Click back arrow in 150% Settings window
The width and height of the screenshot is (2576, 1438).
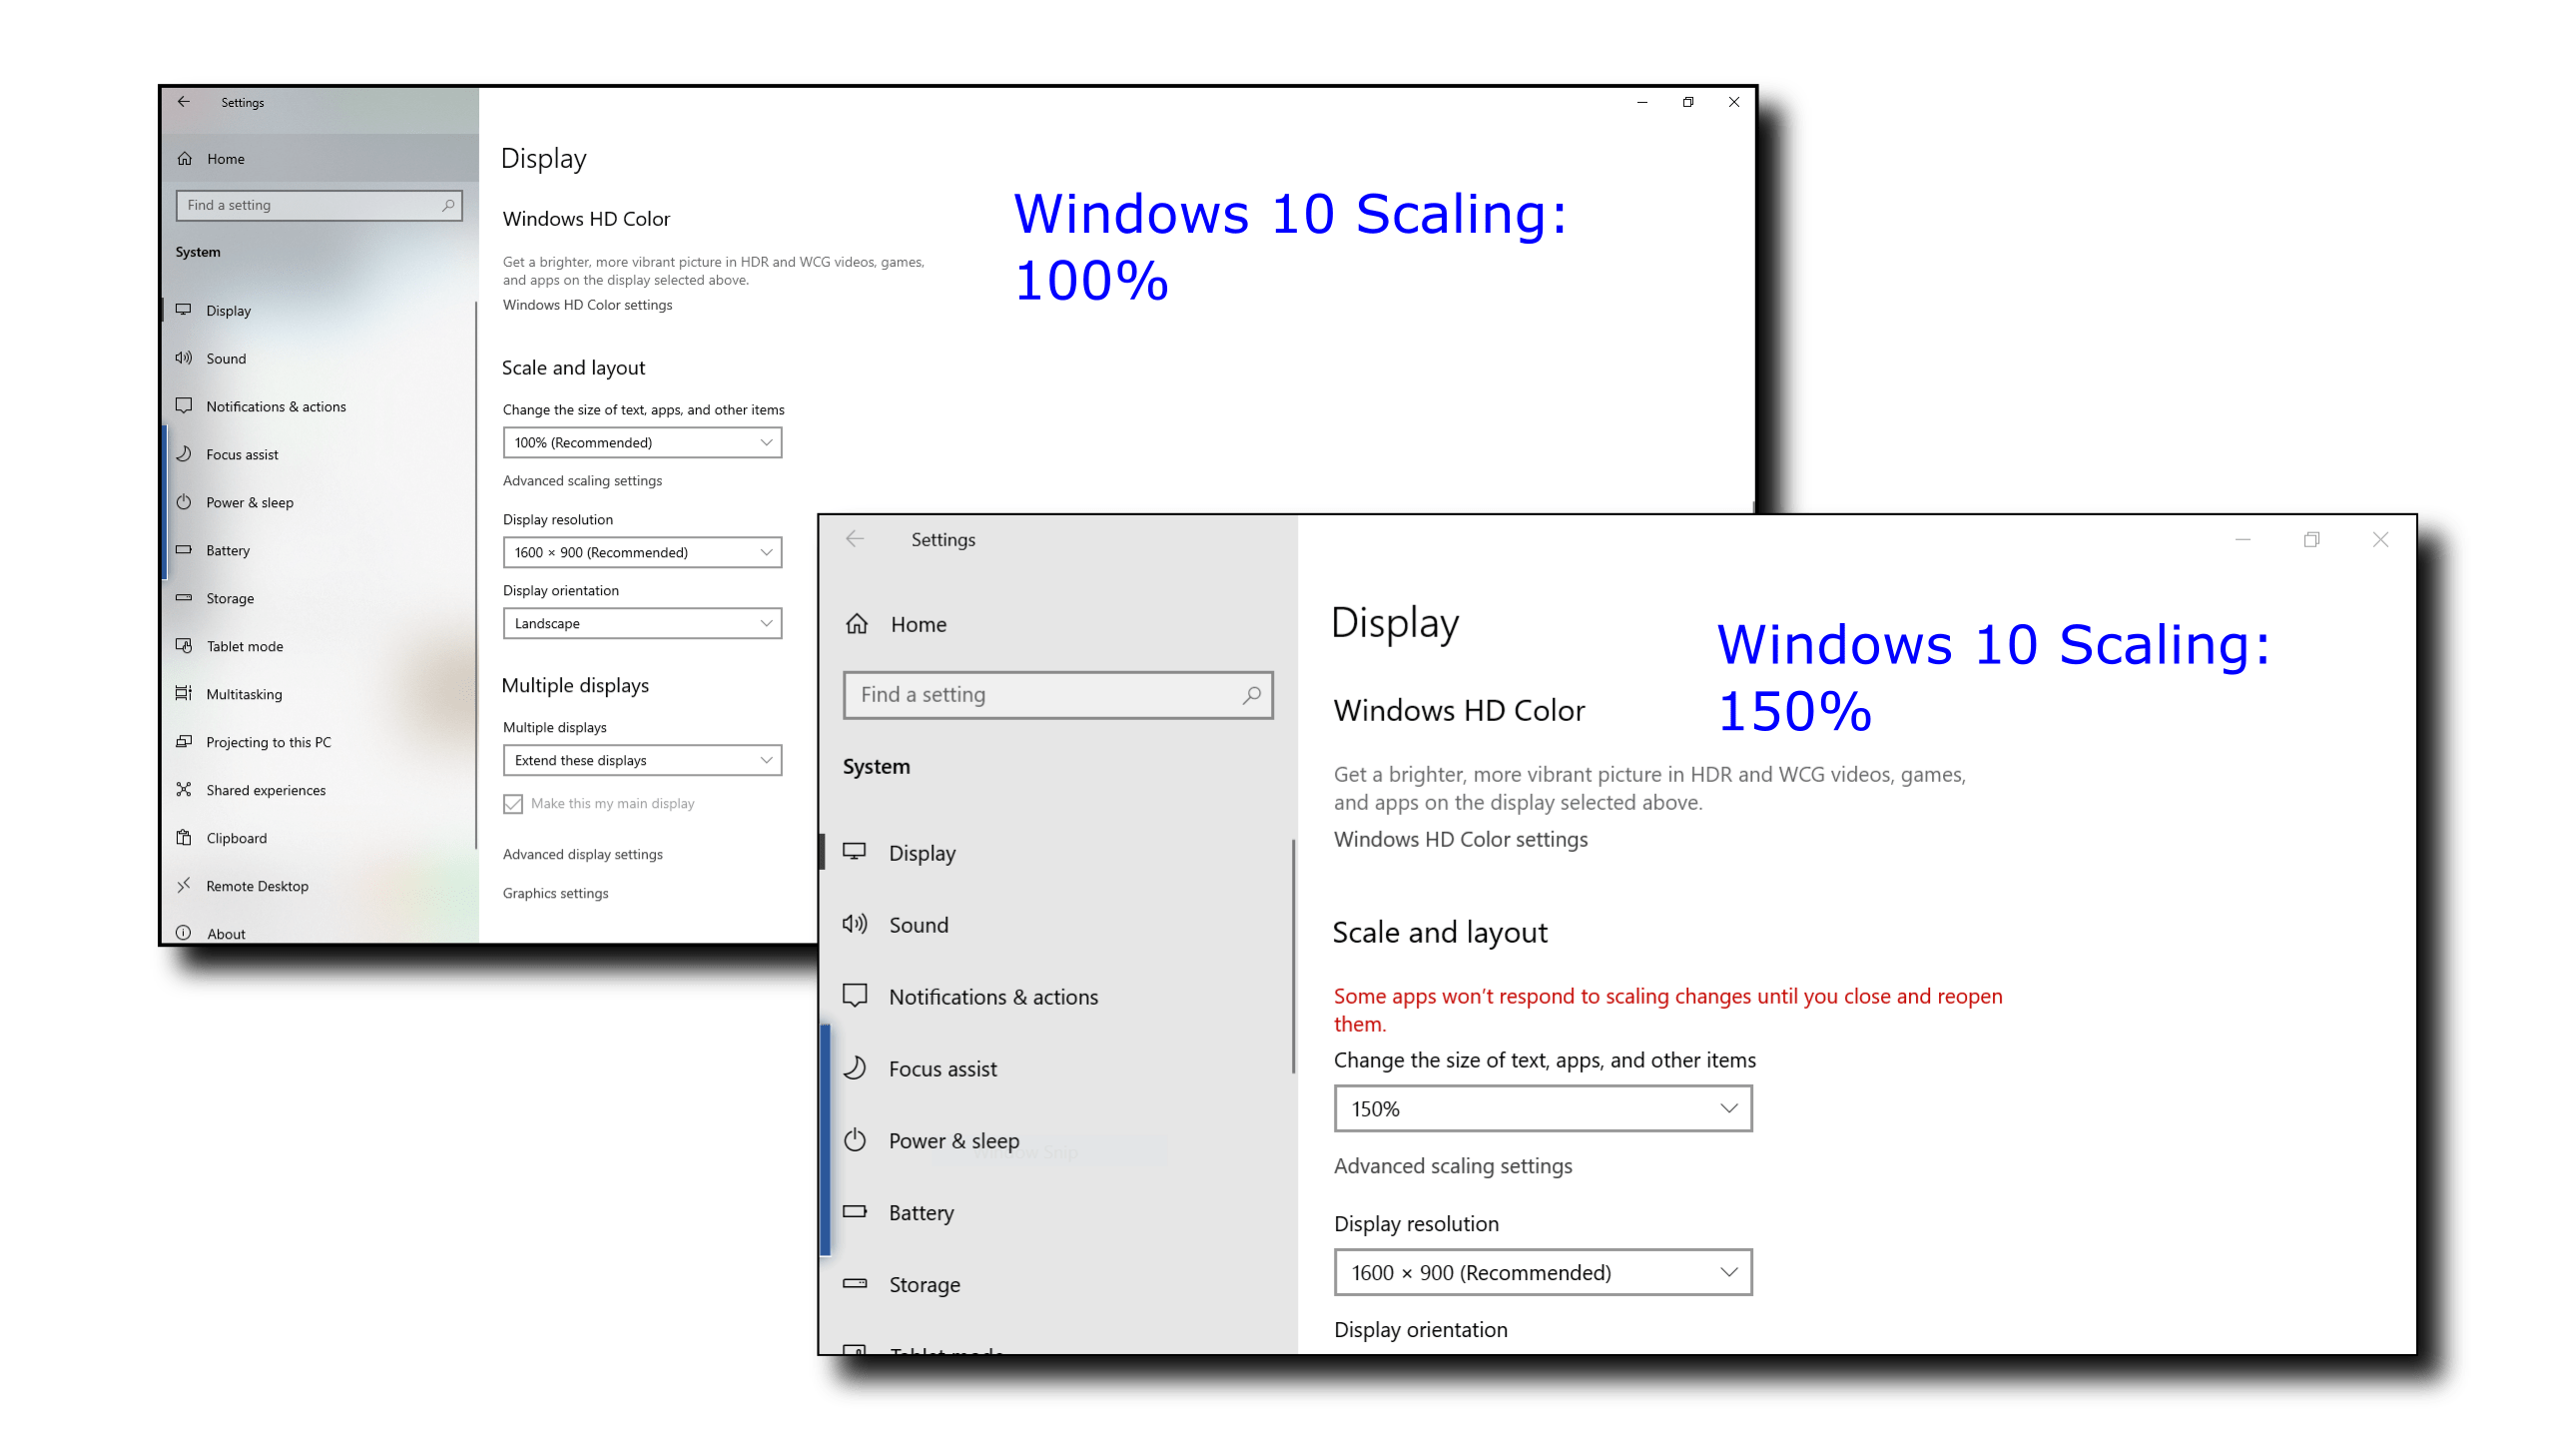[855, 539]
